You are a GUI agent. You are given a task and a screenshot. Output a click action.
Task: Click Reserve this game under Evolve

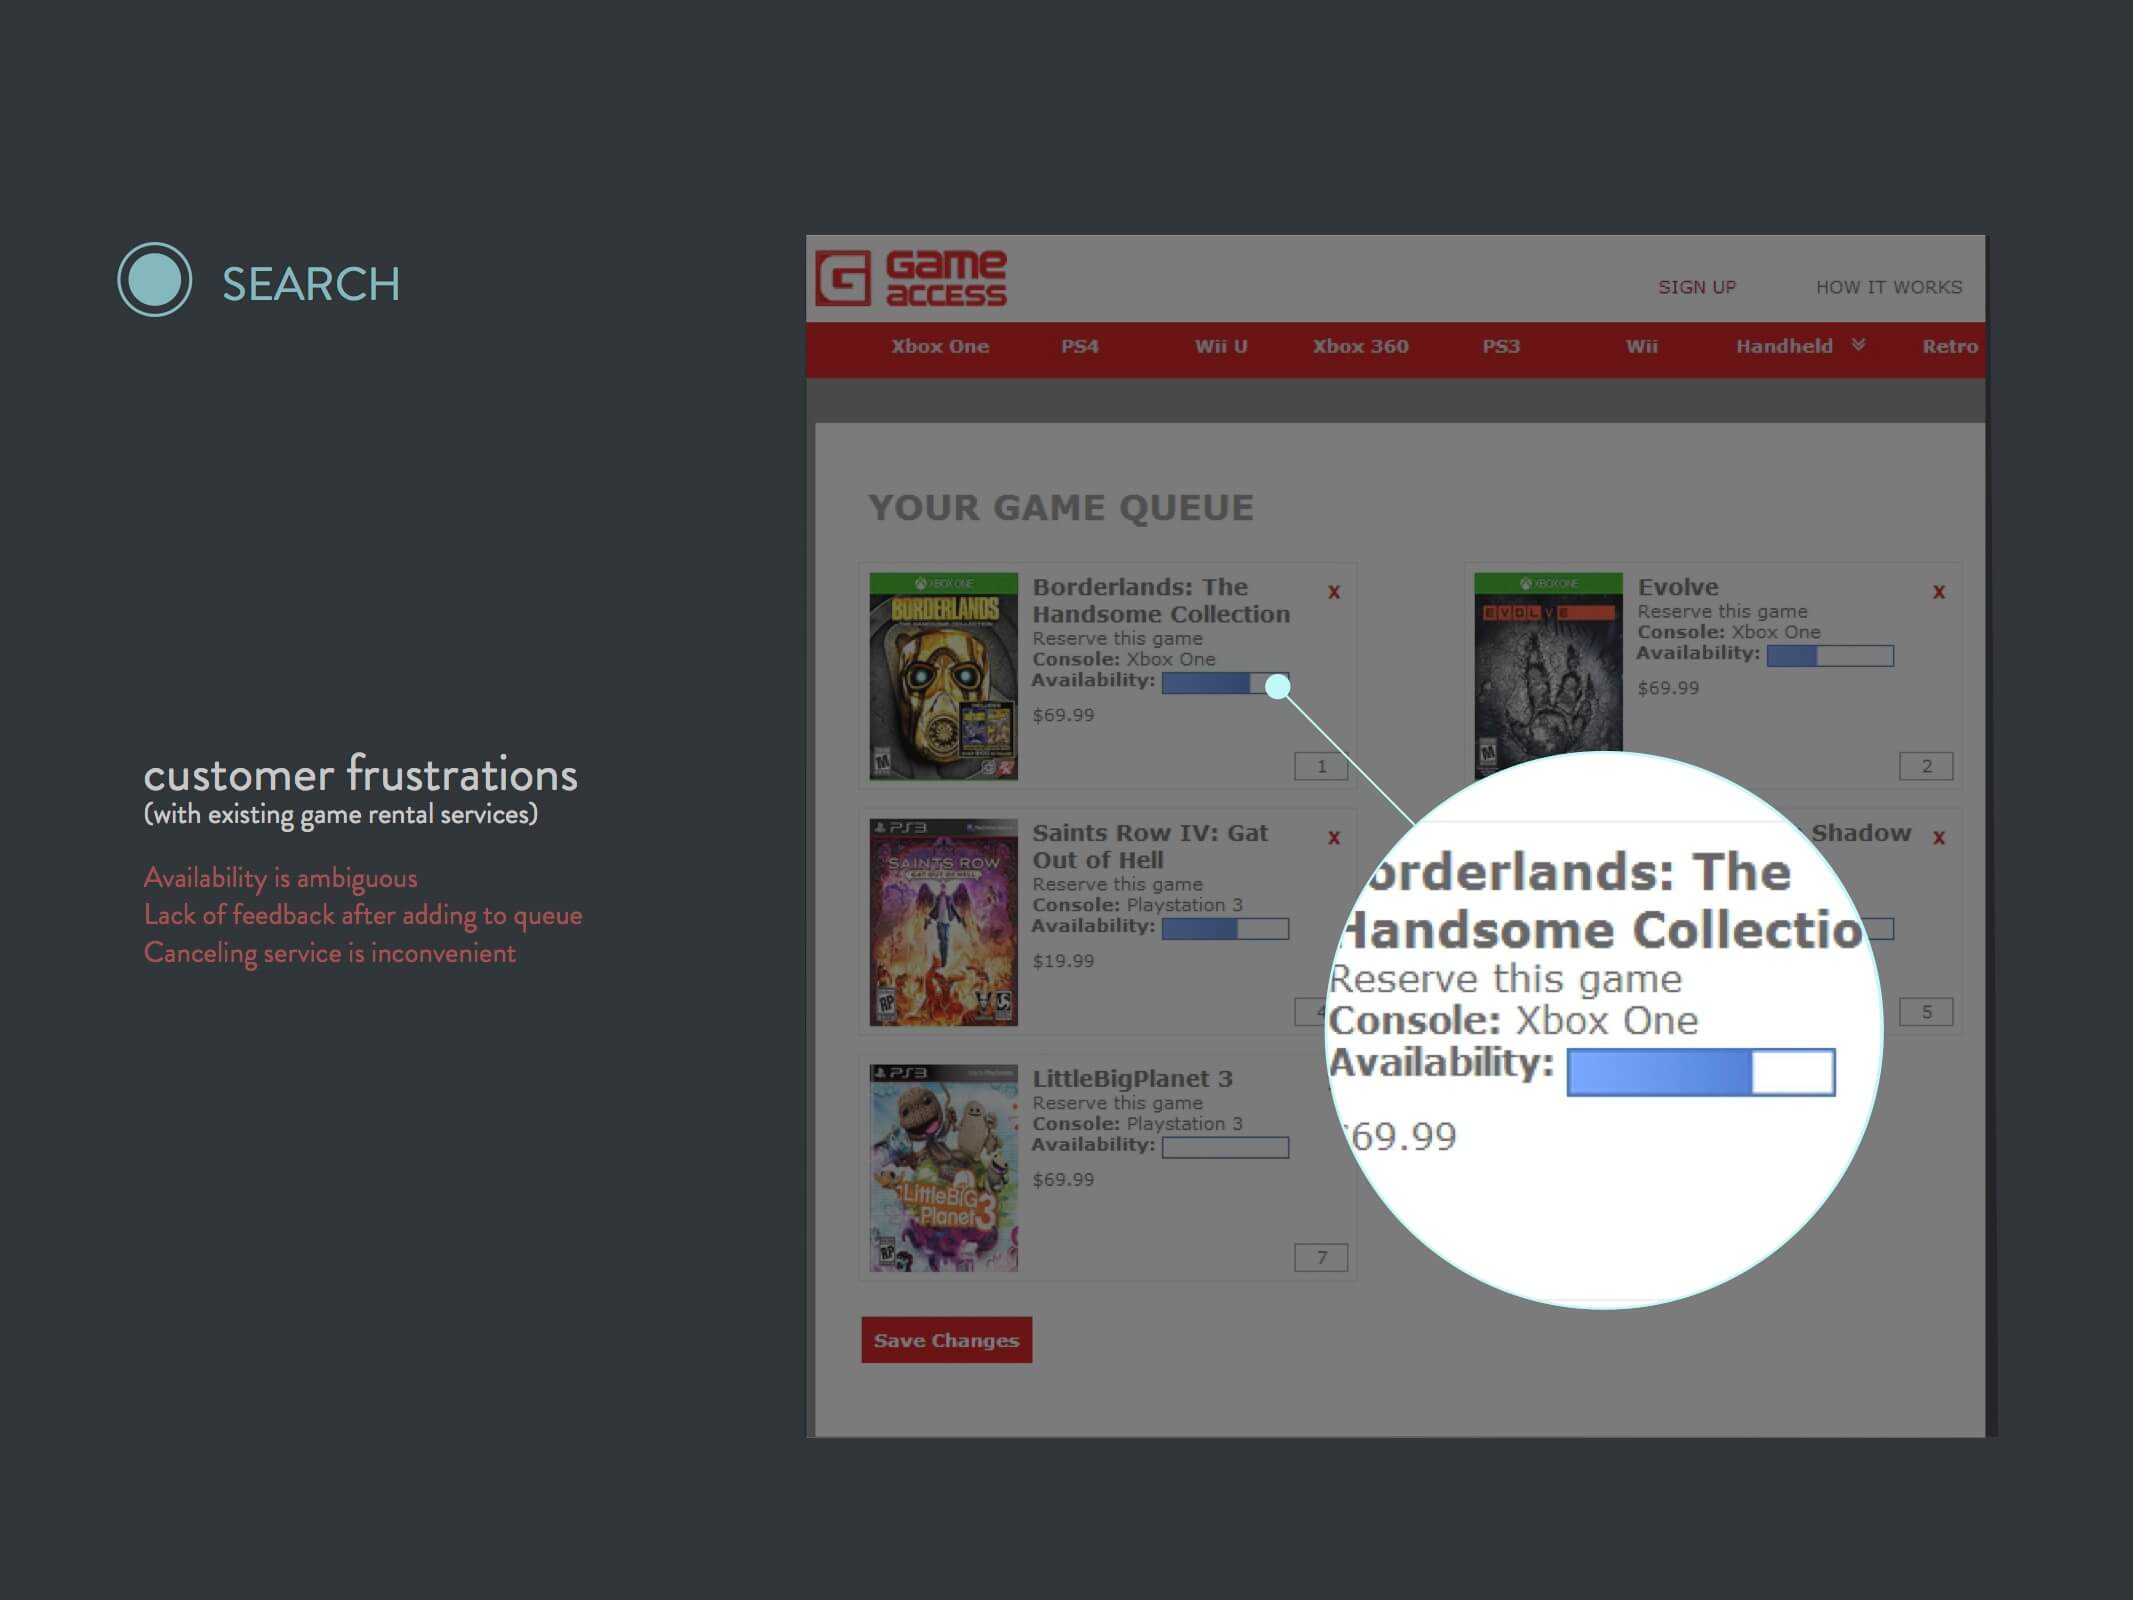1722,611
